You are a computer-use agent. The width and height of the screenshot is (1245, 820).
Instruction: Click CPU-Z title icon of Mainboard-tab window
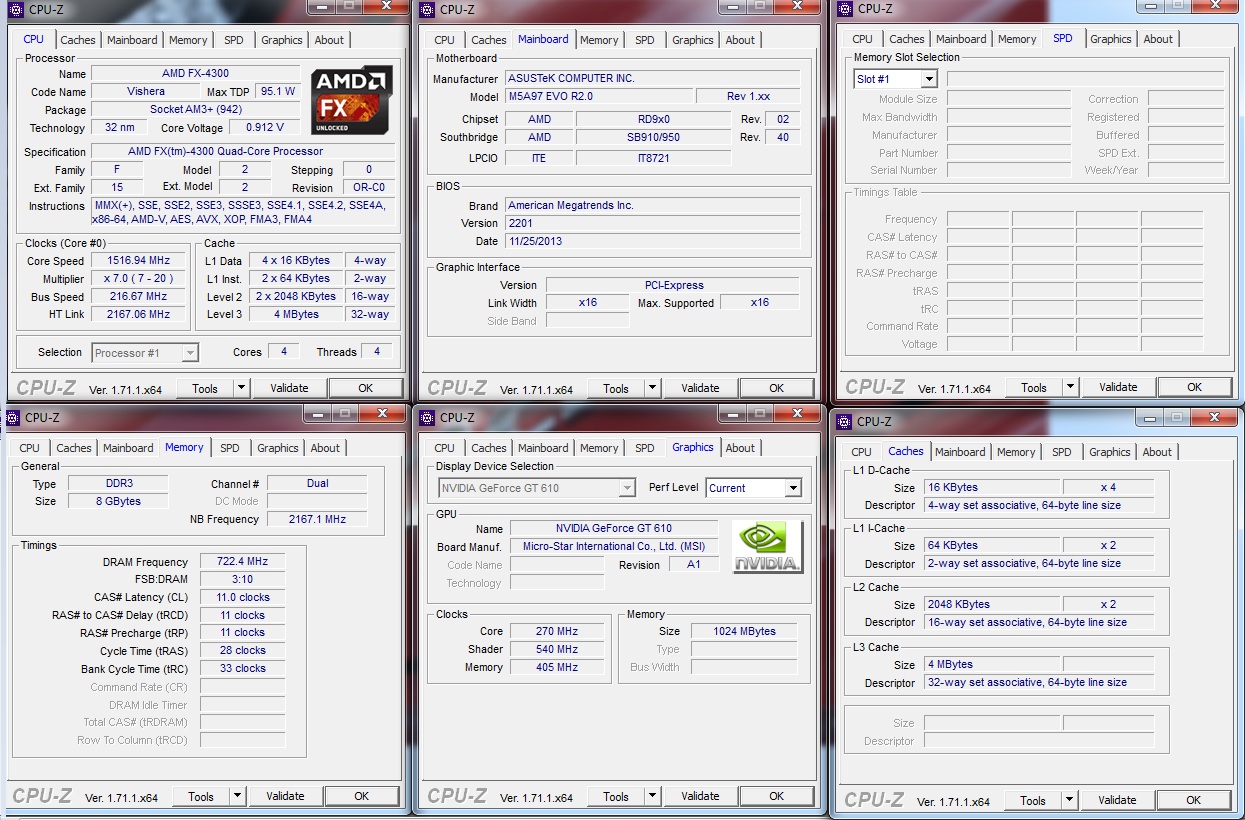[x=428, y=9]
